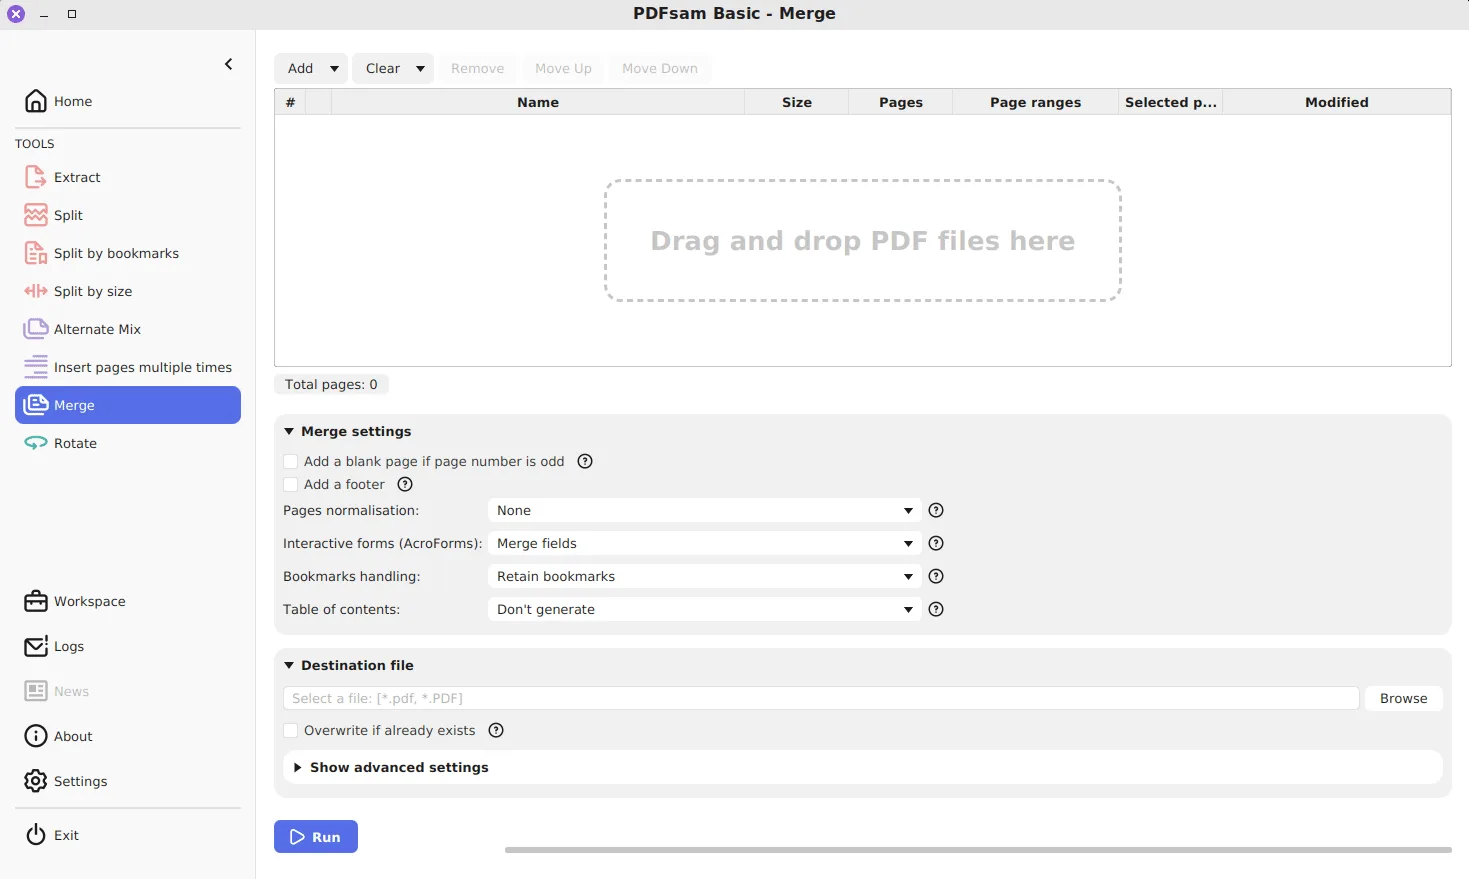Click the Exit power icon

click(x=36, y=835)
